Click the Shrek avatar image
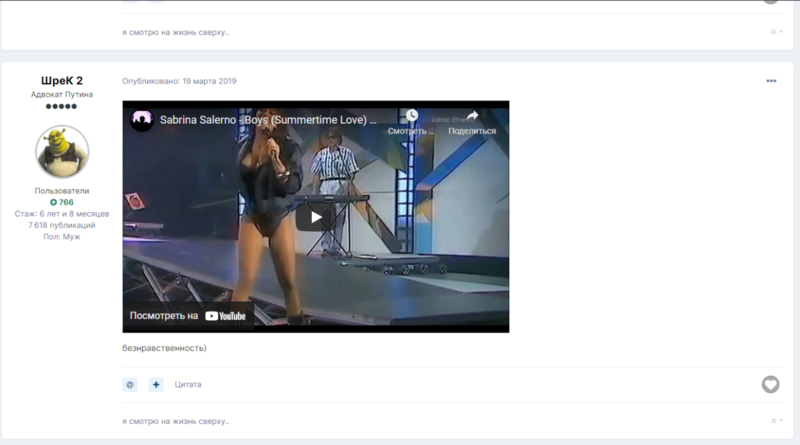The image size is (800, 445). 62,152
